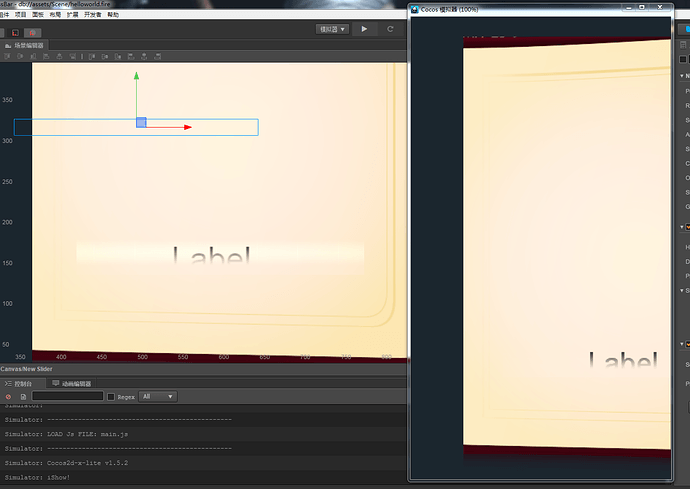Run the preview with the play button
This screenshot has width=690, height=489.
pos(364,29)
